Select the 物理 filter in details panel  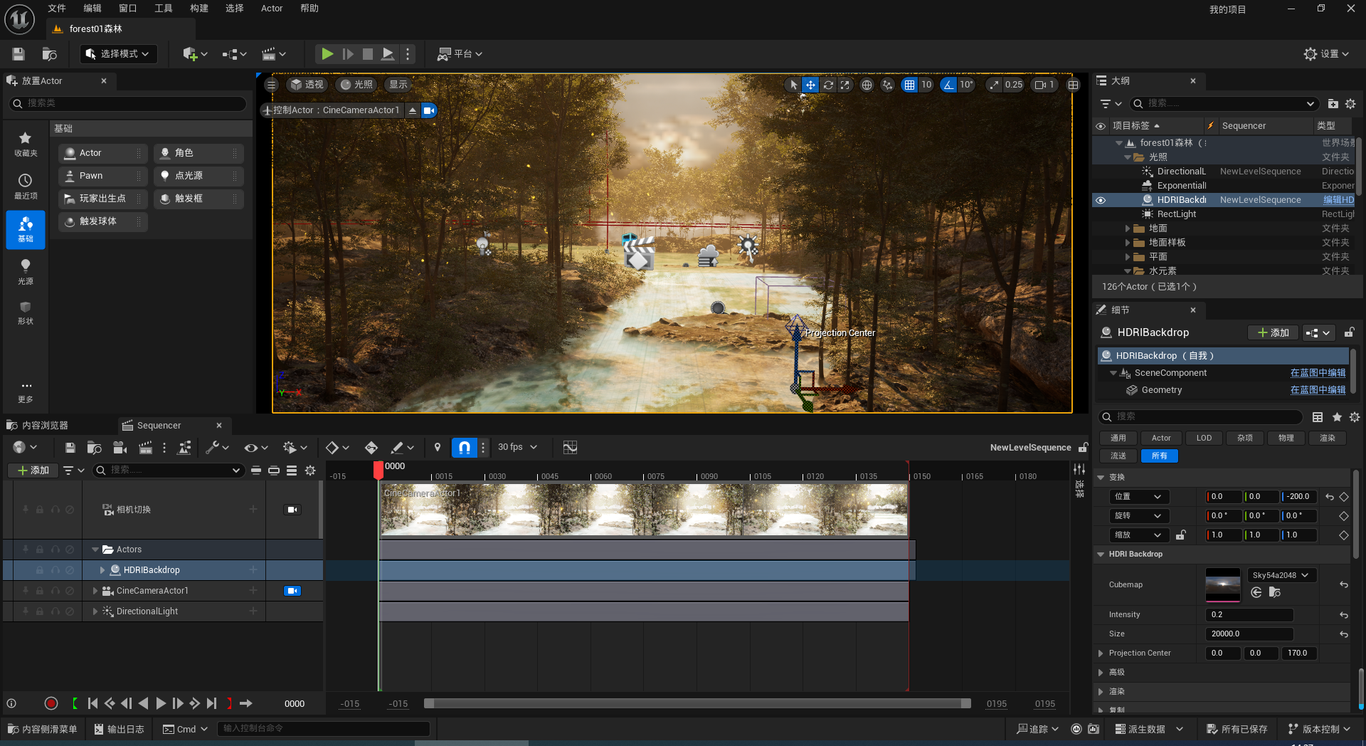(1286, 438)
